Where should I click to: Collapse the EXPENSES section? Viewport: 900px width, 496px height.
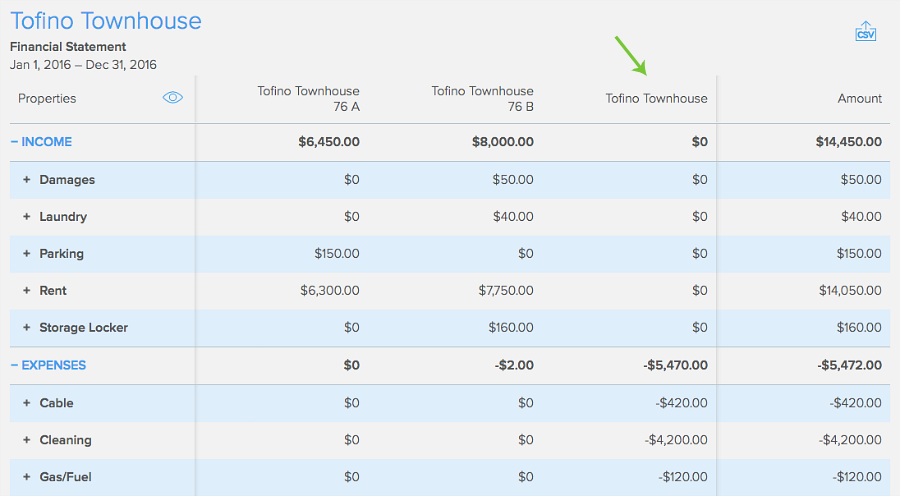point(48,365)
